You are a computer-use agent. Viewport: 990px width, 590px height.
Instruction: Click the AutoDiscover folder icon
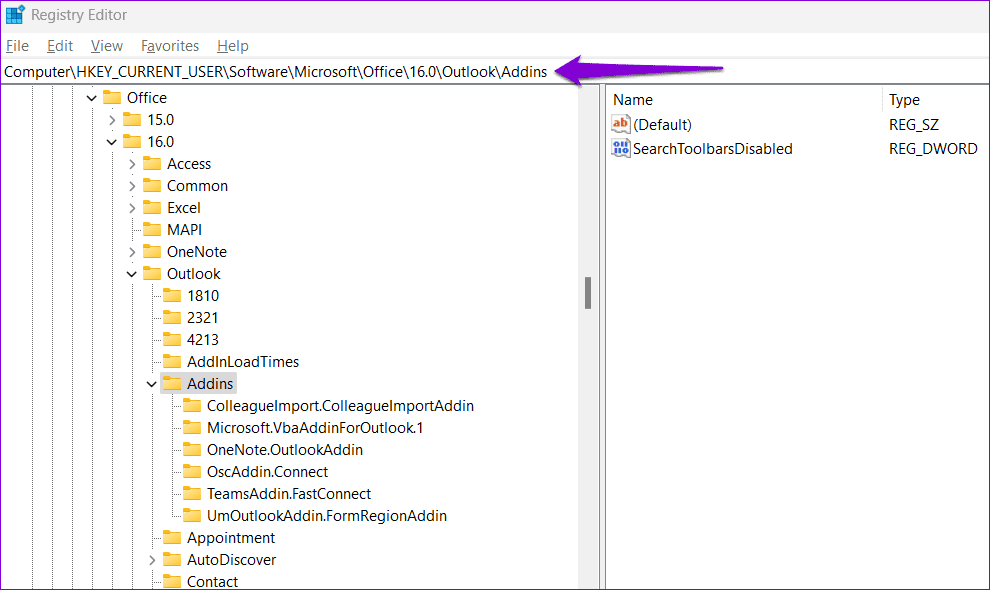coord(172,560)
